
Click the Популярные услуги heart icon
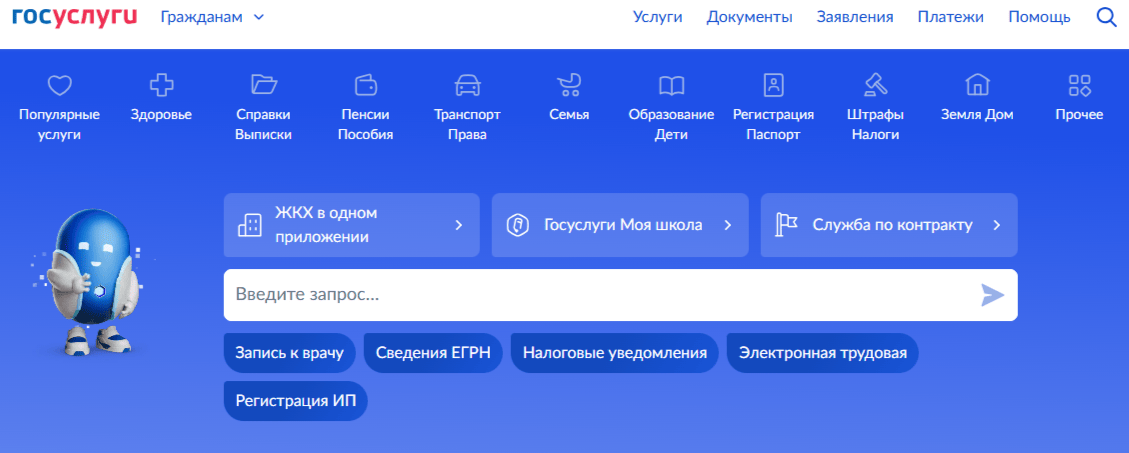tap(59, 84)
